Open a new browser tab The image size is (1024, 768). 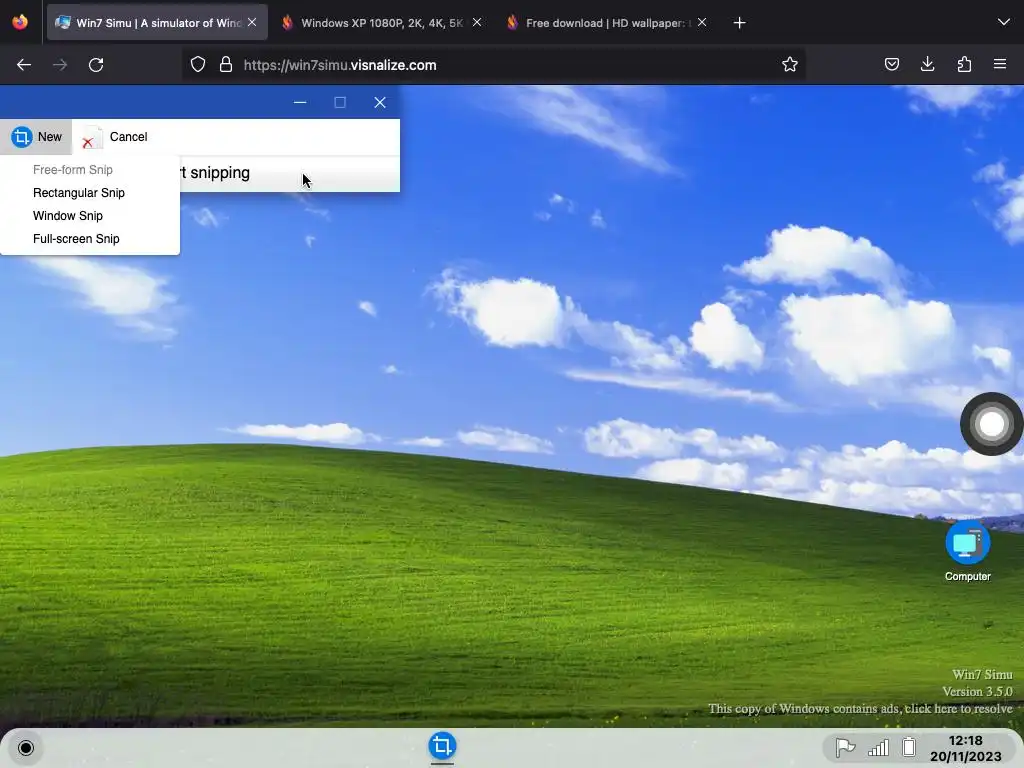point(739,23)
